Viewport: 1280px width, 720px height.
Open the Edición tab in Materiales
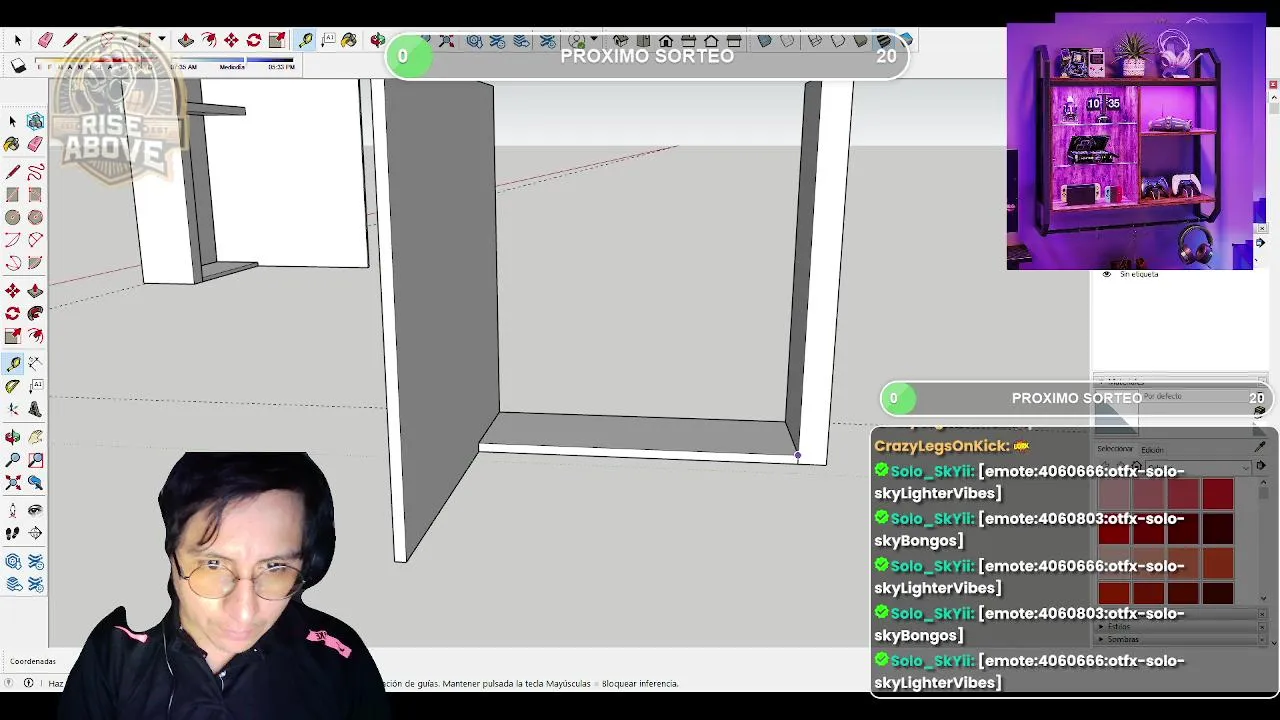1152,450
